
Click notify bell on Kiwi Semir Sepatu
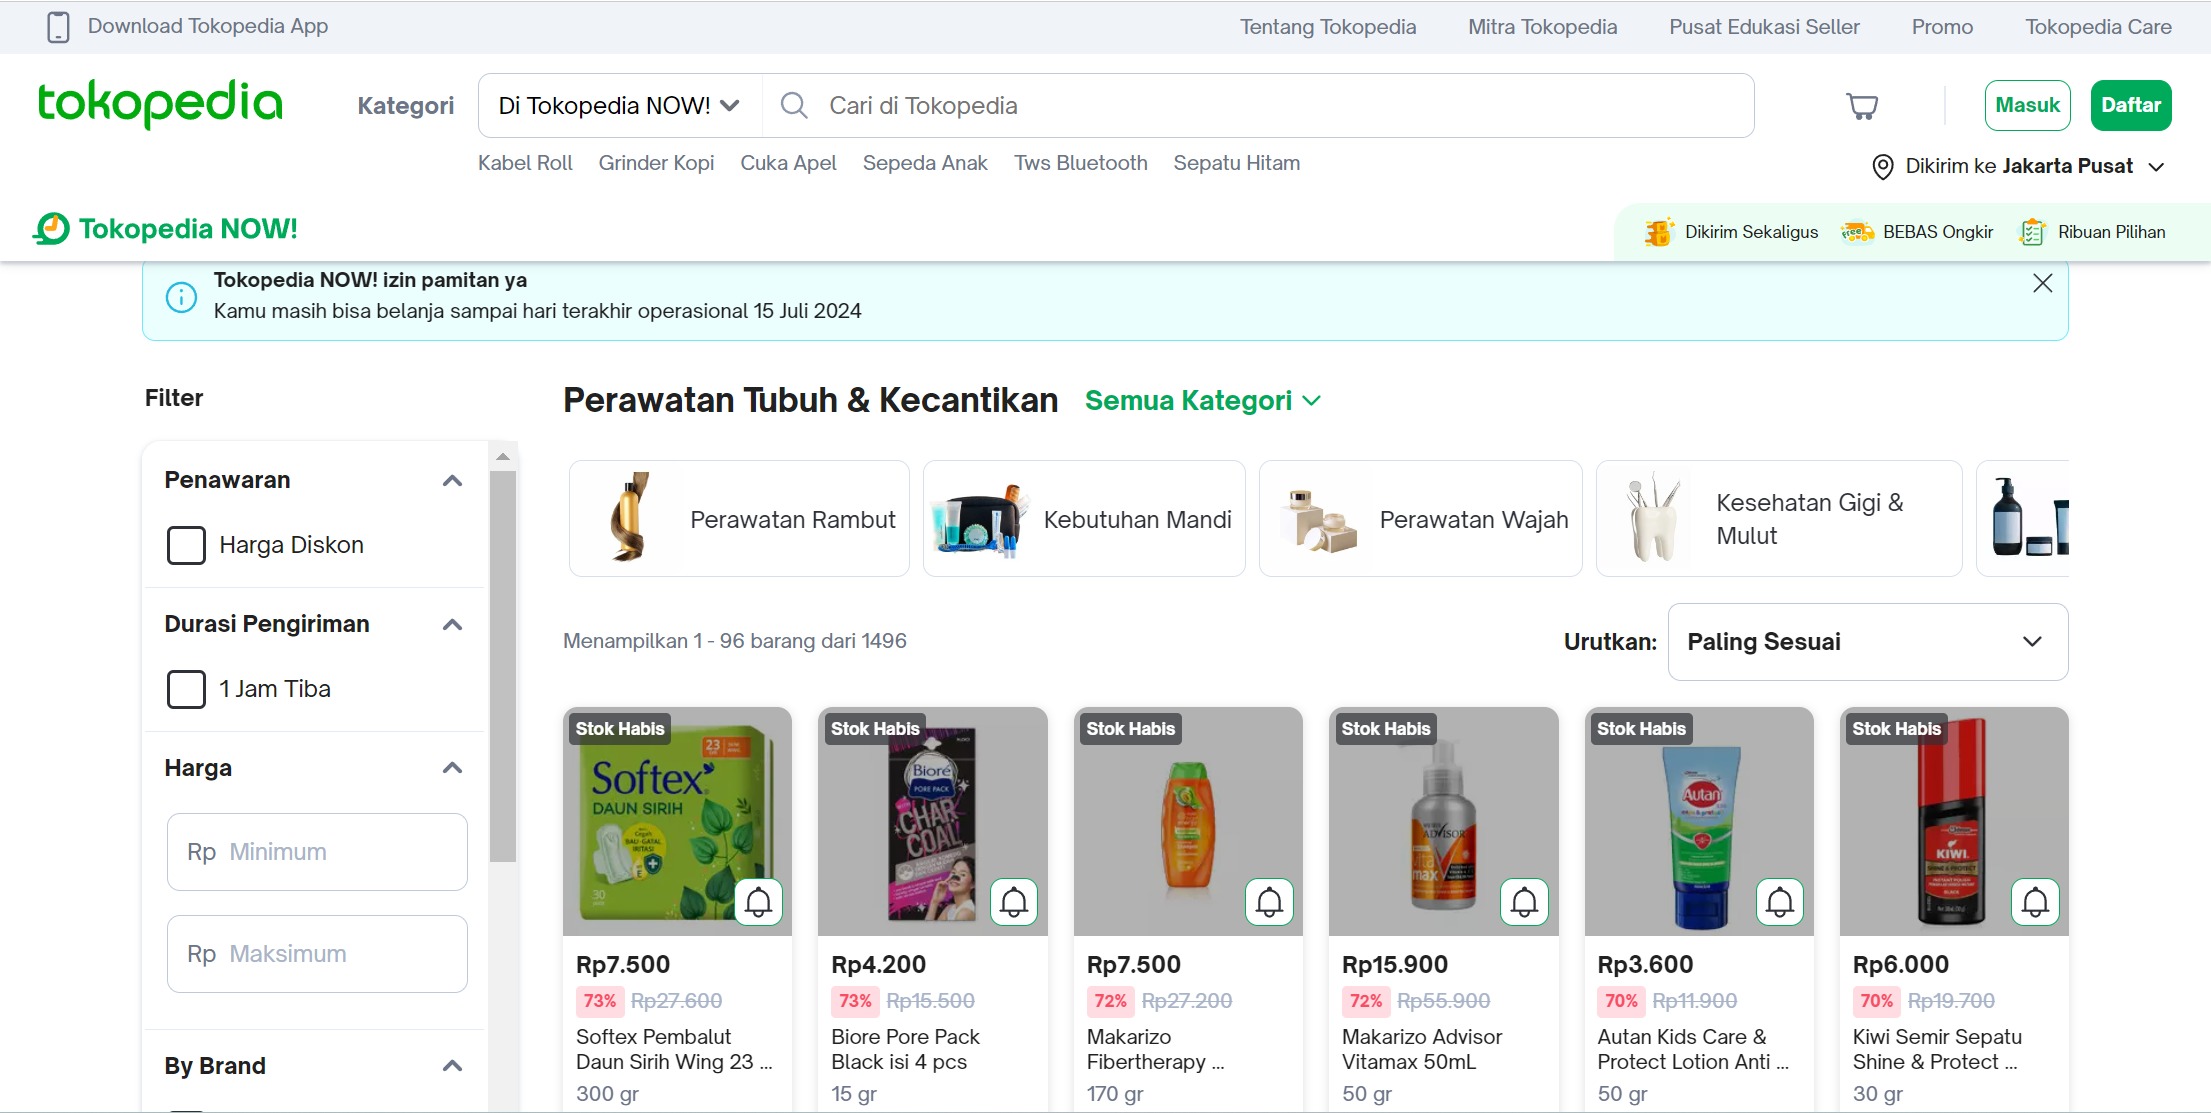(2035, 902)
